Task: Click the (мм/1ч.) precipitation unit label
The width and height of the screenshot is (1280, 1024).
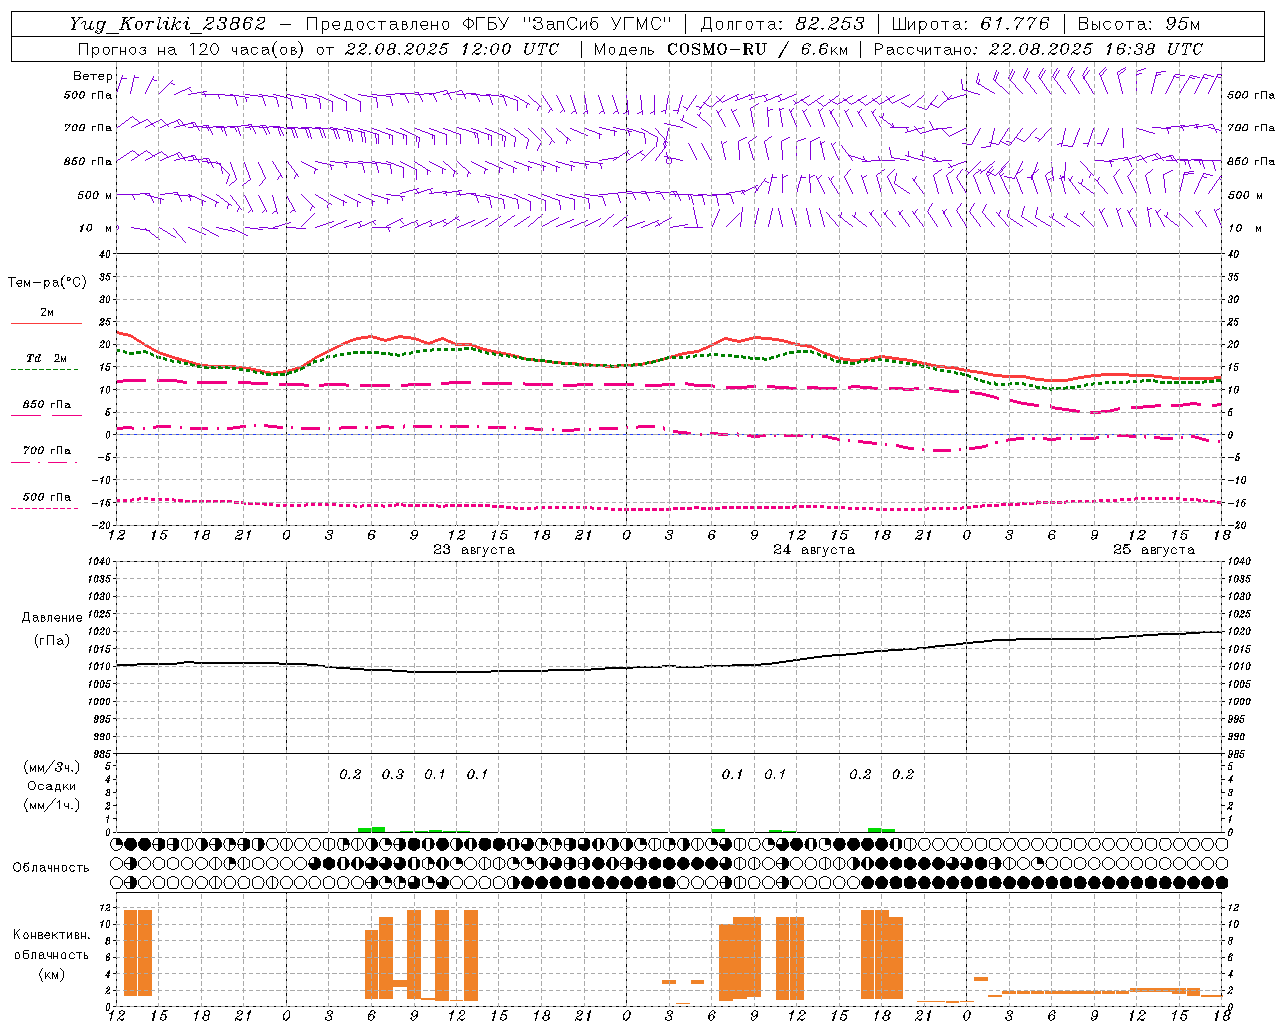Action: [52, 805]
